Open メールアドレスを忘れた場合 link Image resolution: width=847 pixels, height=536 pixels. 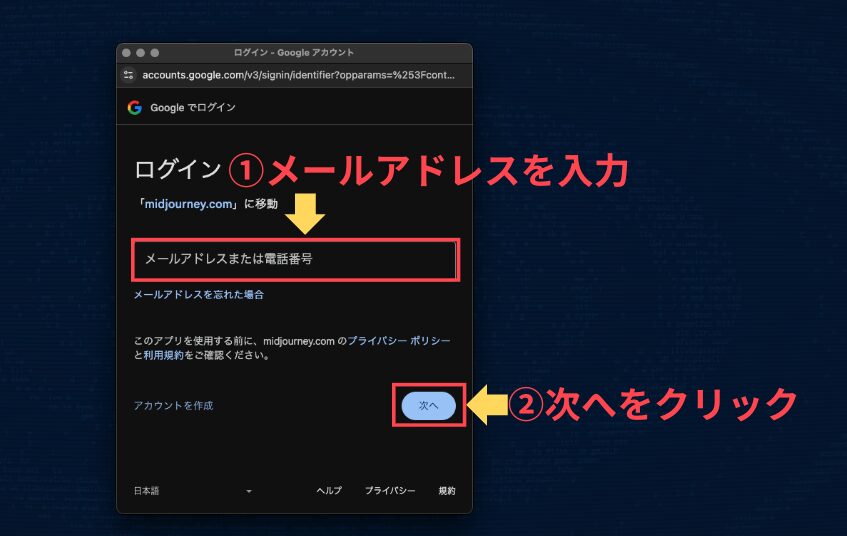pos(198,295)
